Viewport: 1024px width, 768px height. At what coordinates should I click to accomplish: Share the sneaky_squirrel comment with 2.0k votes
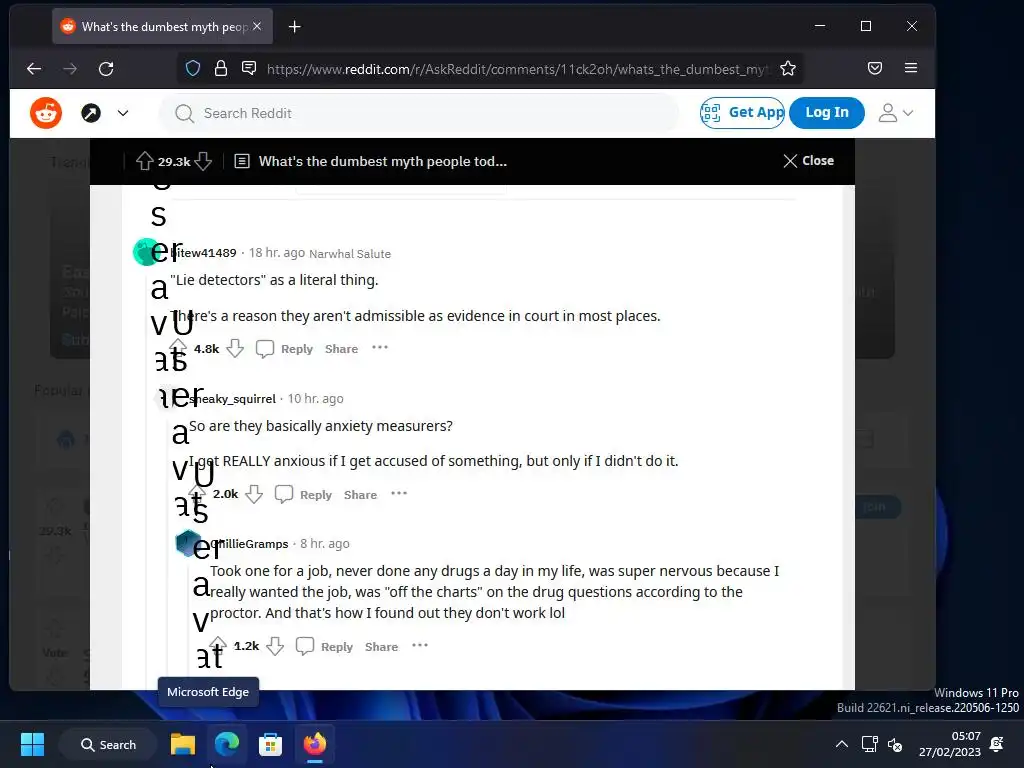[x=360, y=495]
